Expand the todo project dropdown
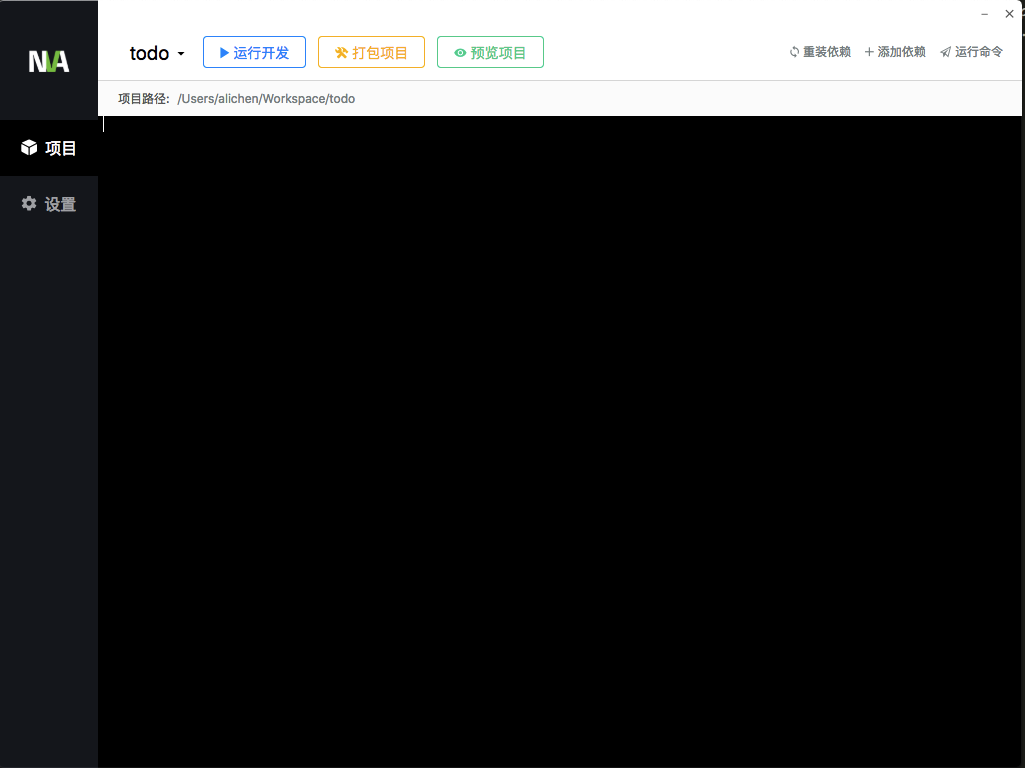 tap(157, 53)
